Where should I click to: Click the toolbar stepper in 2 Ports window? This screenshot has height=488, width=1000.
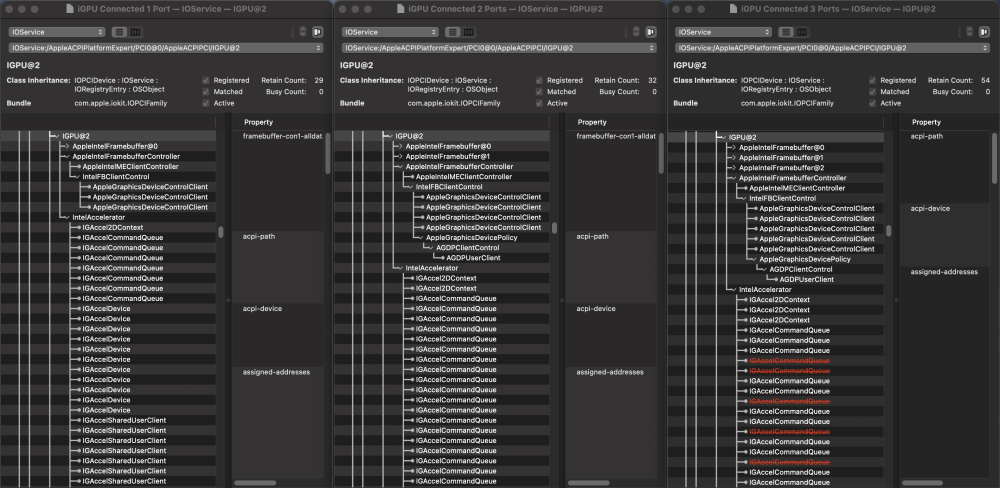(636, 32)
